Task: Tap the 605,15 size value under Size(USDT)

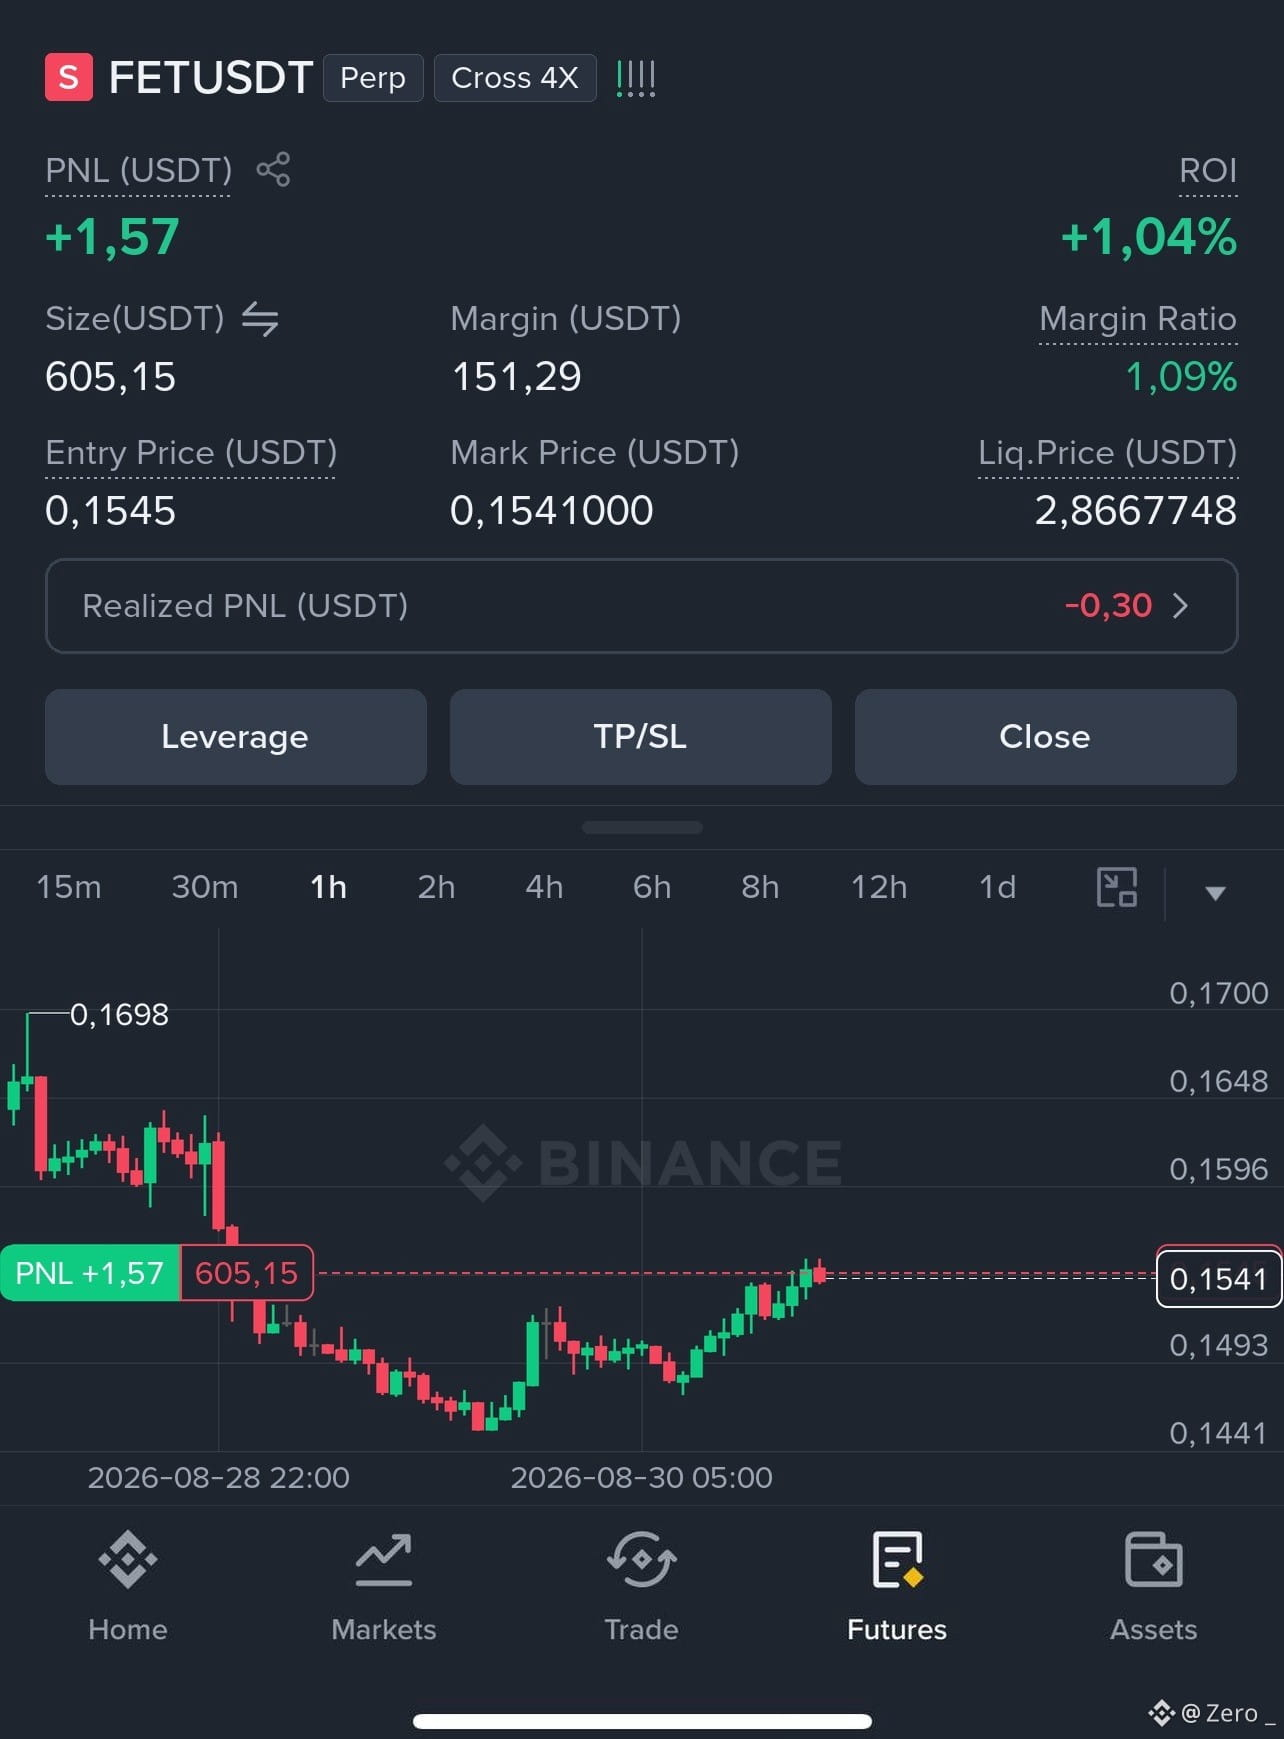Action: (110, 377)
